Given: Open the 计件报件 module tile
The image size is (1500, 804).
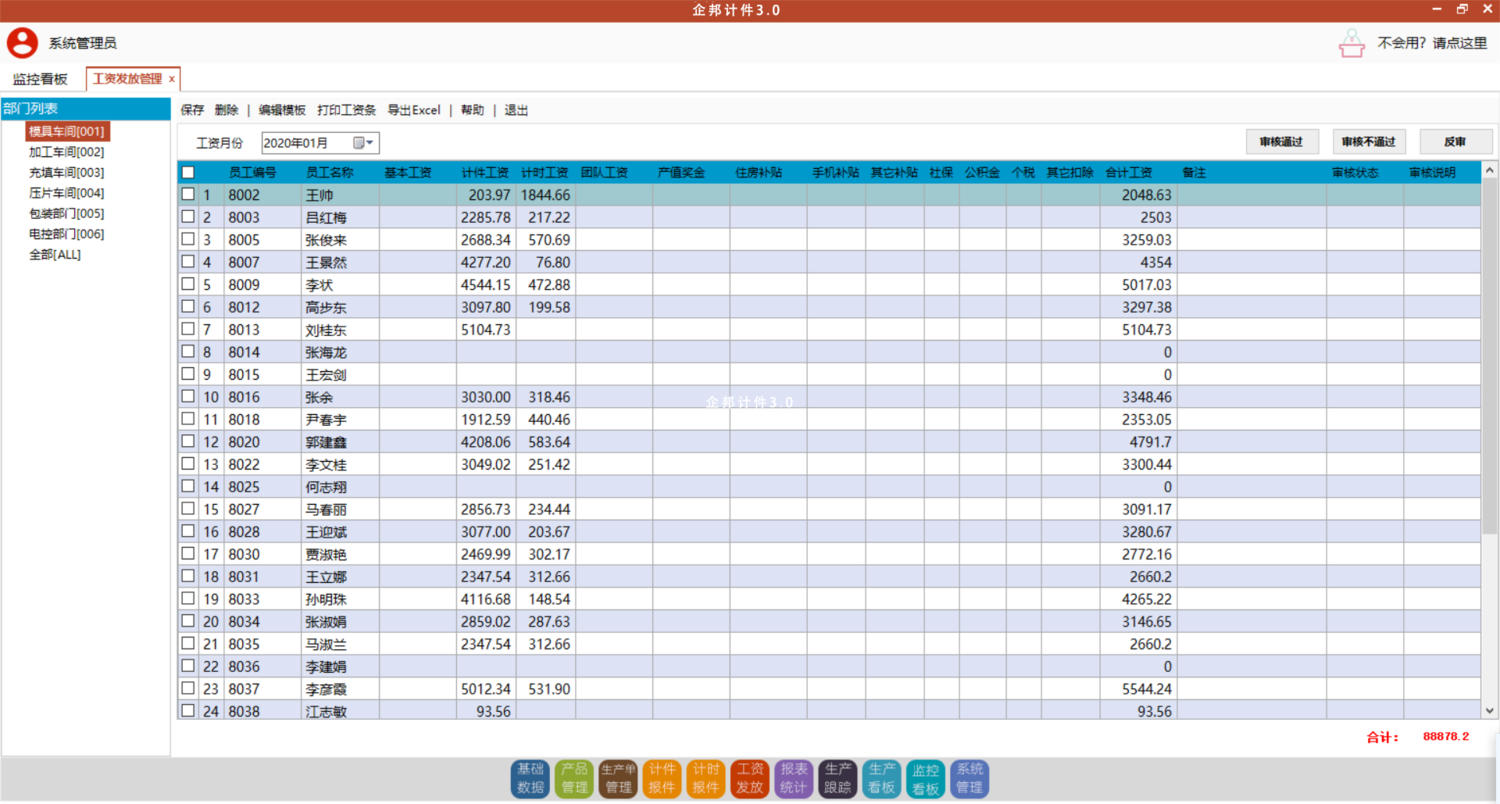Looking at the screenshot, I should [x=662, y=778].
